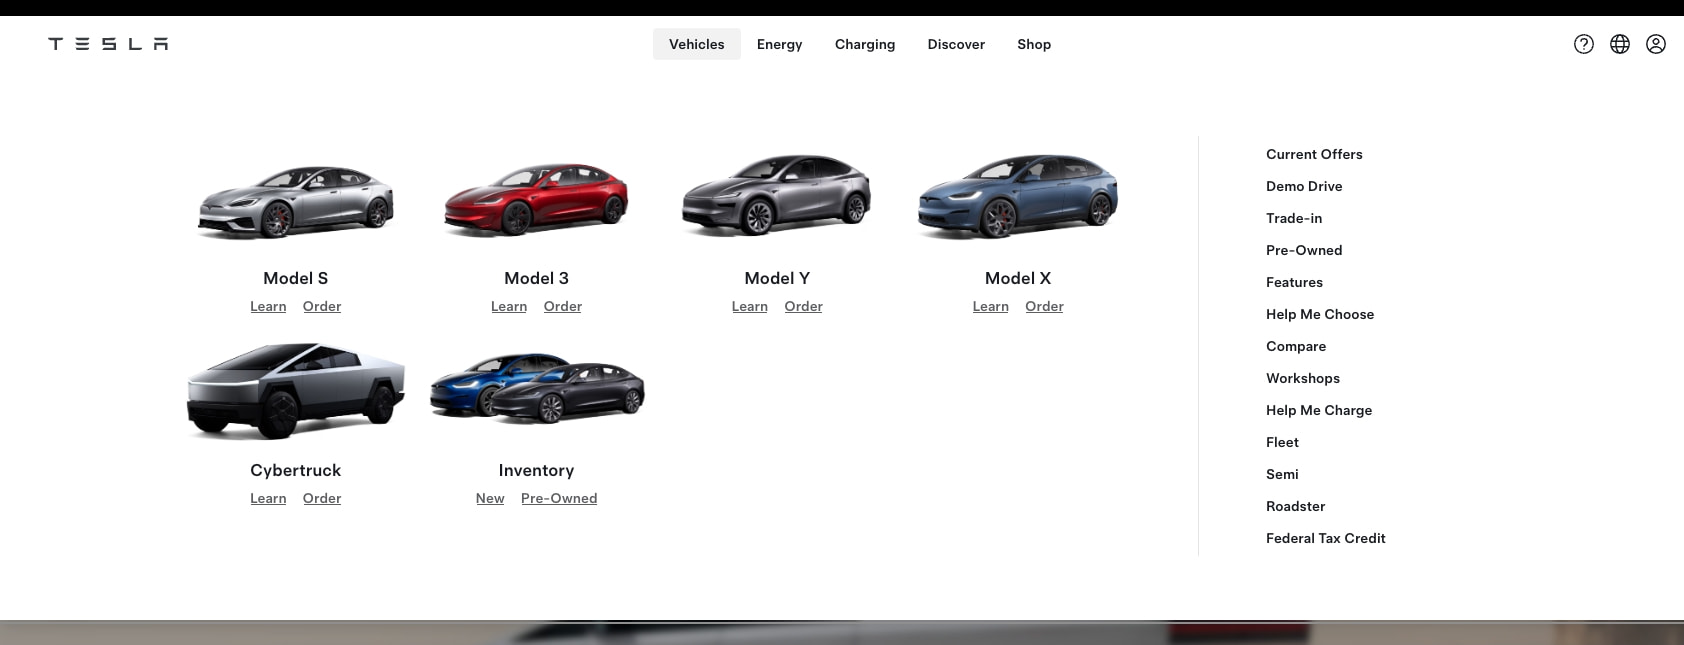Open Current Offers link
Image resolution: width=1684 pixels, height=645 pixels.
(1314, 154)
